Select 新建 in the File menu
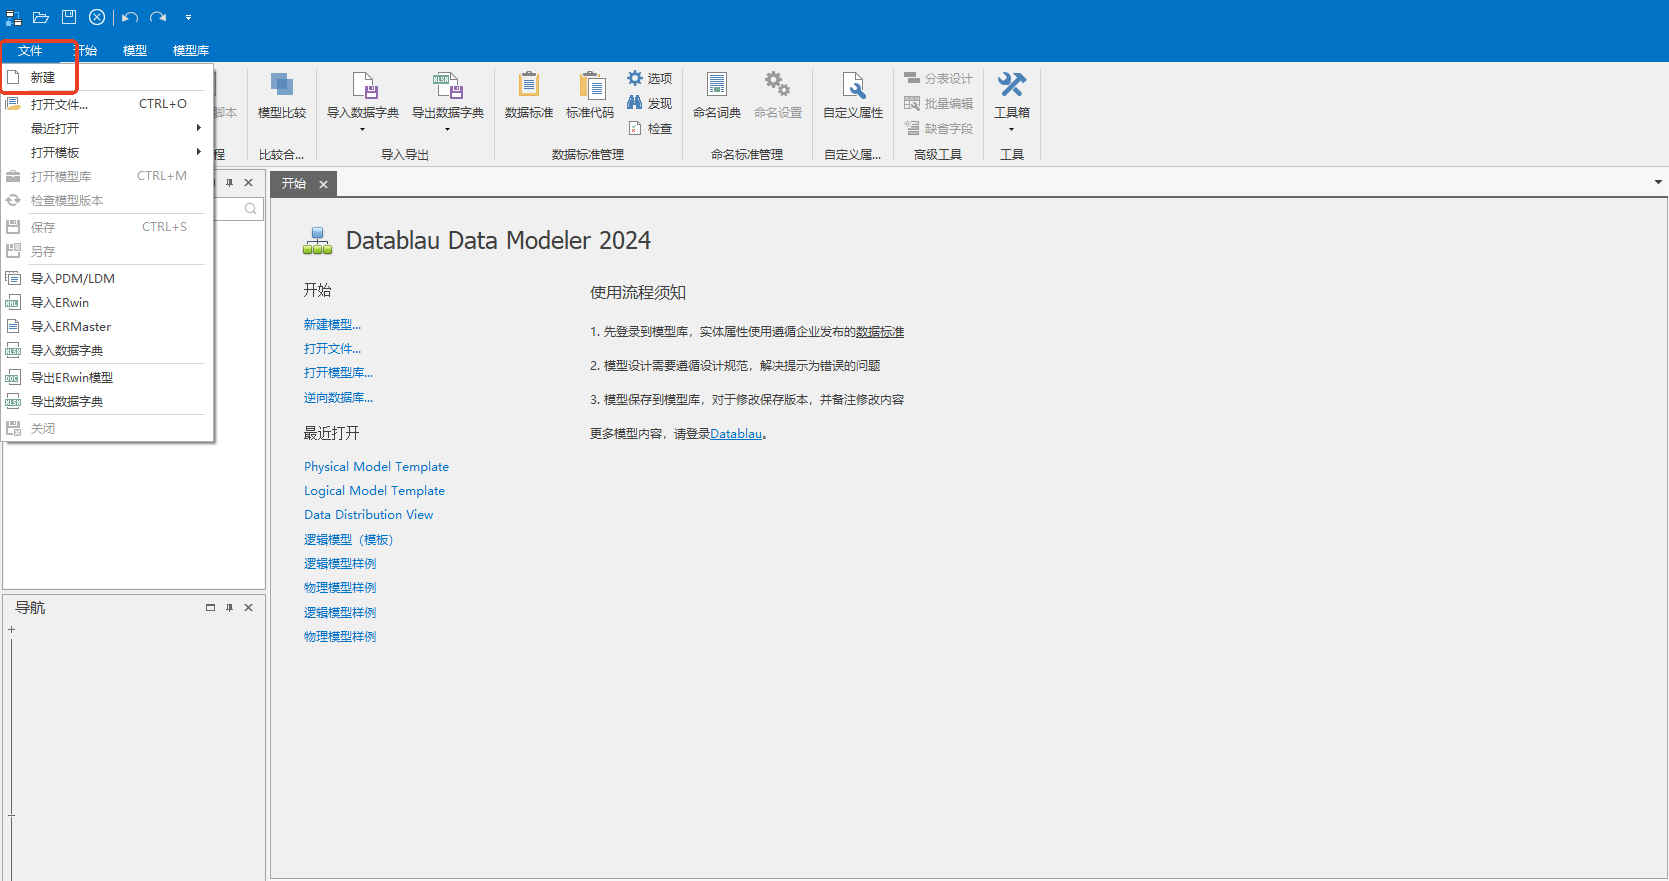The height and width of the screenshot is (881, 1669). tap(108, 77)
